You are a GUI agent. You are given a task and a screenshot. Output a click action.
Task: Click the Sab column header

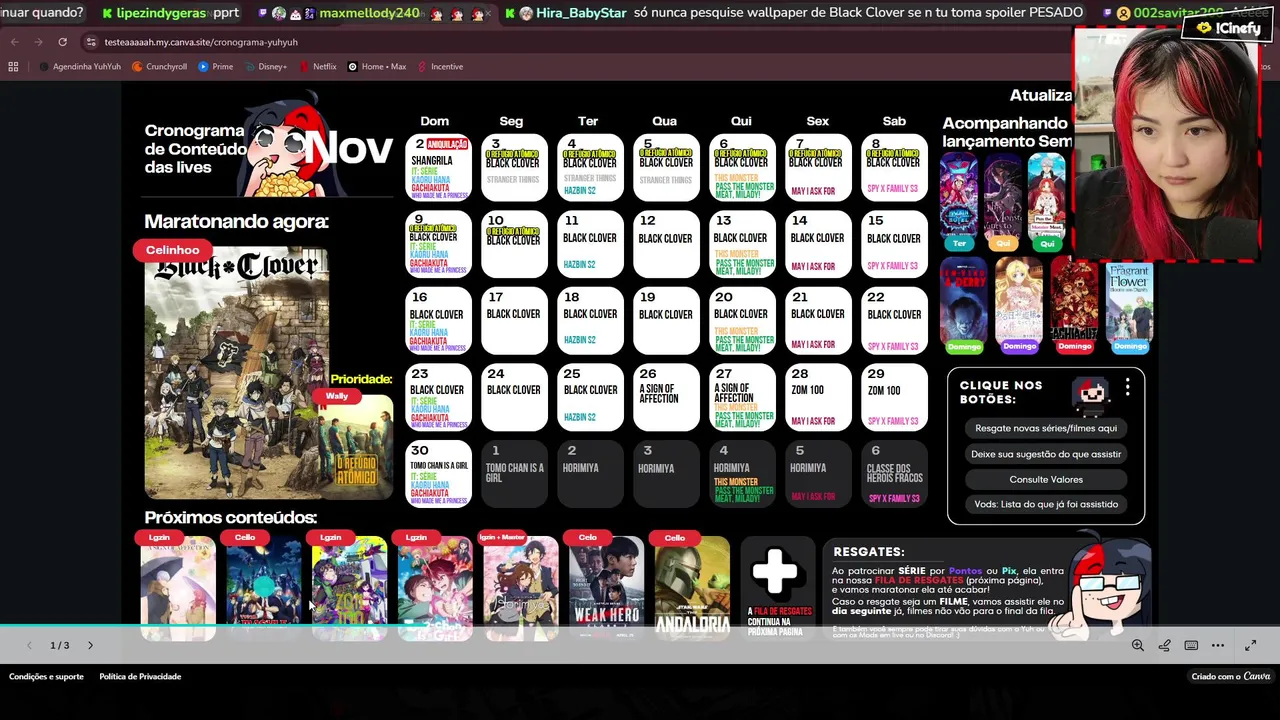pyautogui.click(x=894, y=121)
